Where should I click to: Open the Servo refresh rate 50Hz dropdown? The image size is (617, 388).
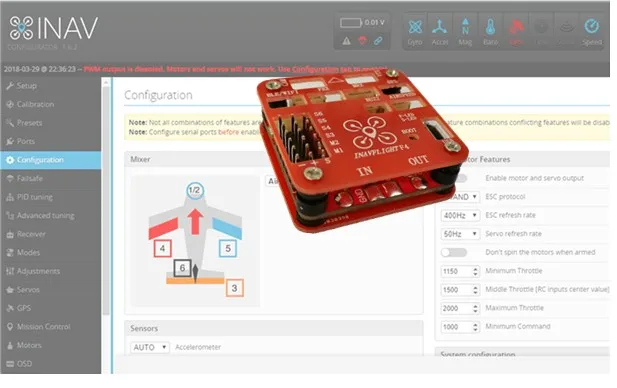[x=460, y=234]
